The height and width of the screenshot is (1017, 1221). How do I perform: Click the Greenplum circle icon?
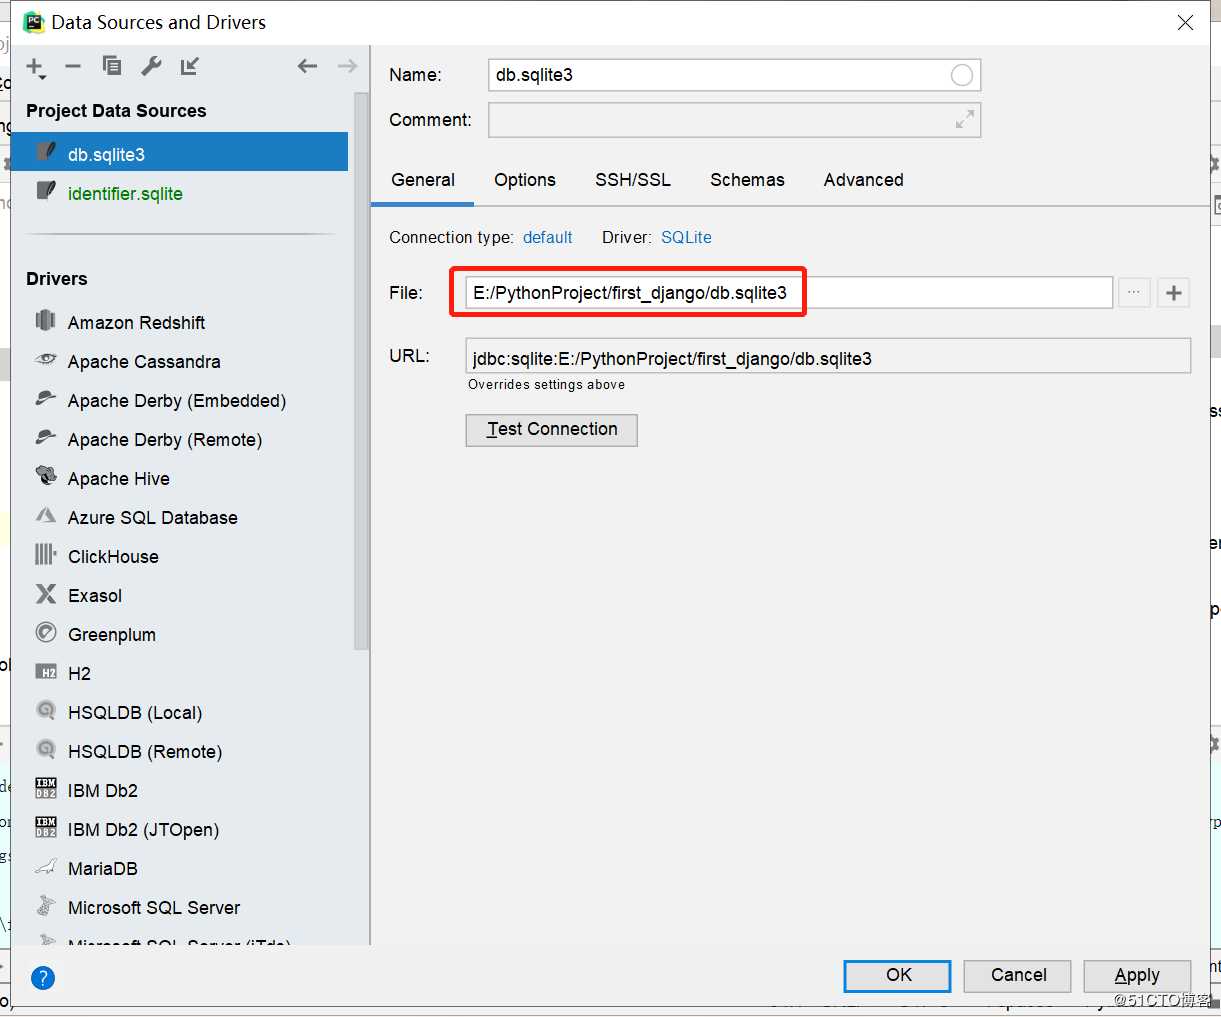click(45, 632)
